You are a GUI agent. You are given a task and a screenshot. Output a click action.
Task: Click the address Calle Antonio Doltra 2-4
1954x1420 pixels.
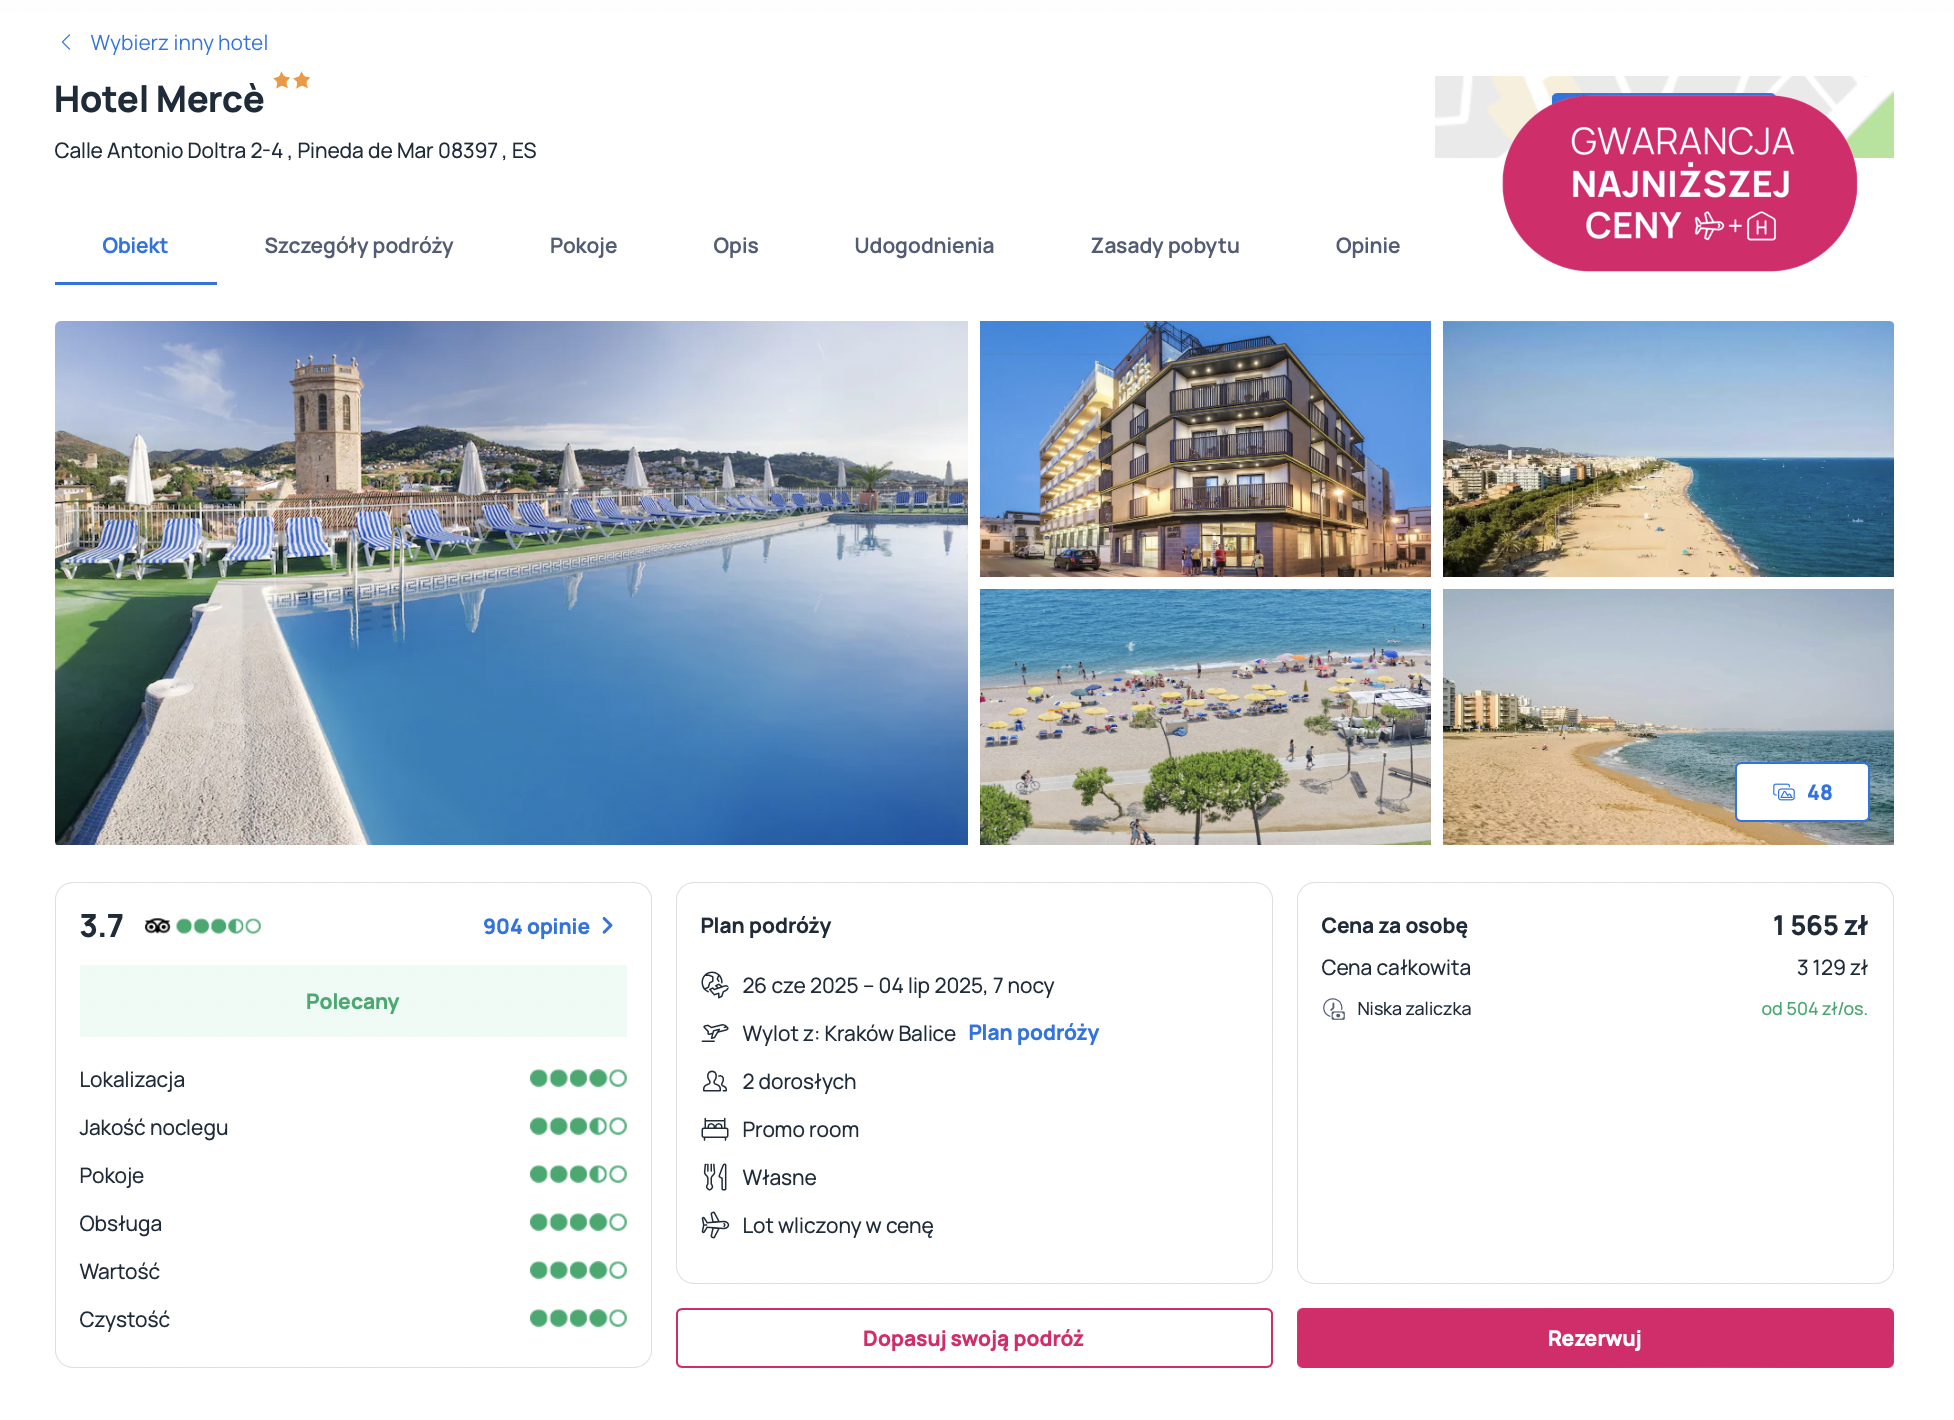[295, 151]
